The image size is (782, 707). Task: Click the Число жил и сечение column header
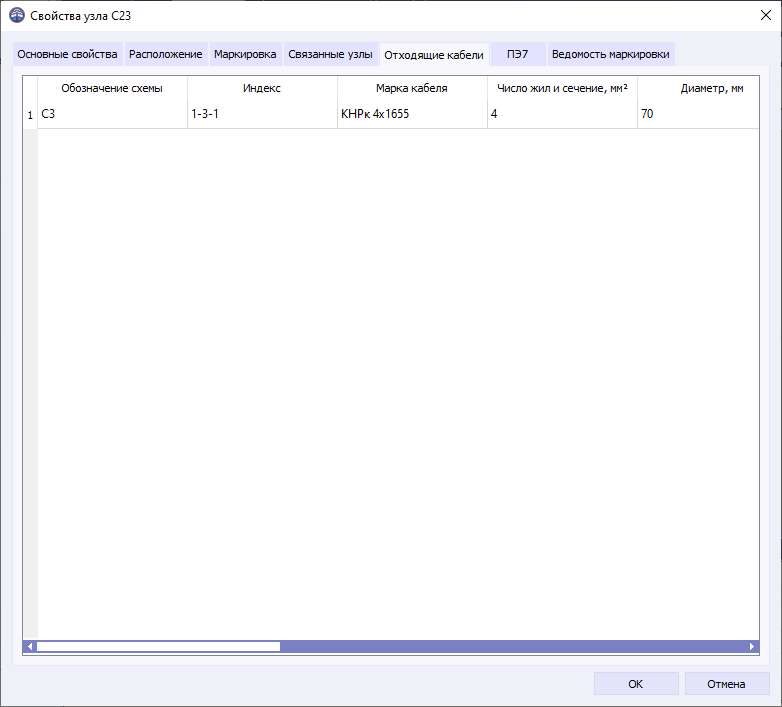(563, 88)
